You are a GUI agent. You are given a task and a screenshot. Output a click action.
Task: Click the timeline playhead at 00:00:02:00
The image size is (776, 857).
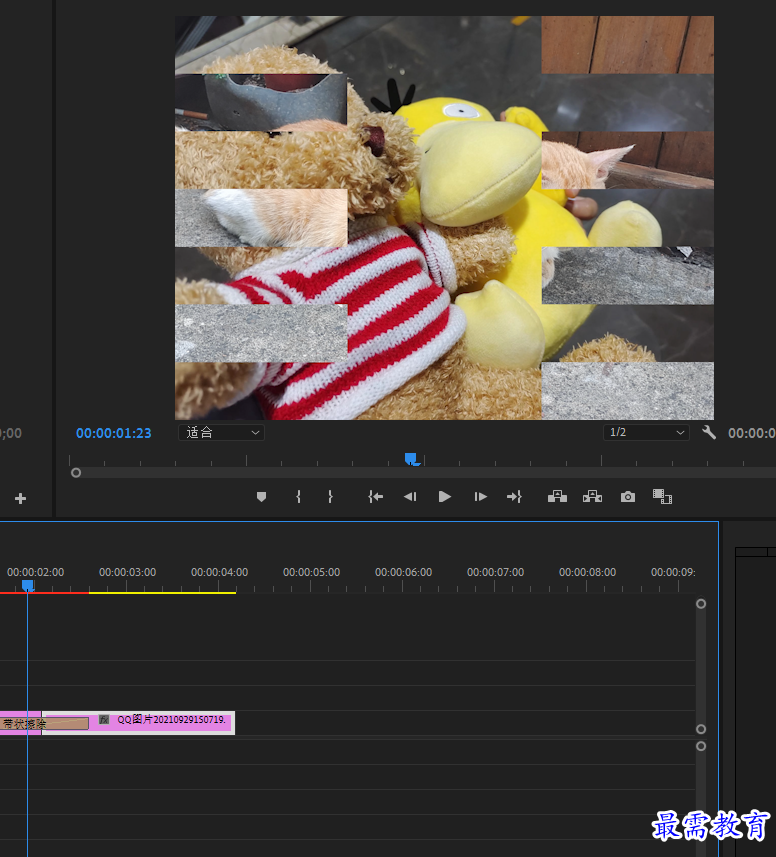pyautogui.click(x=27, y=586)
